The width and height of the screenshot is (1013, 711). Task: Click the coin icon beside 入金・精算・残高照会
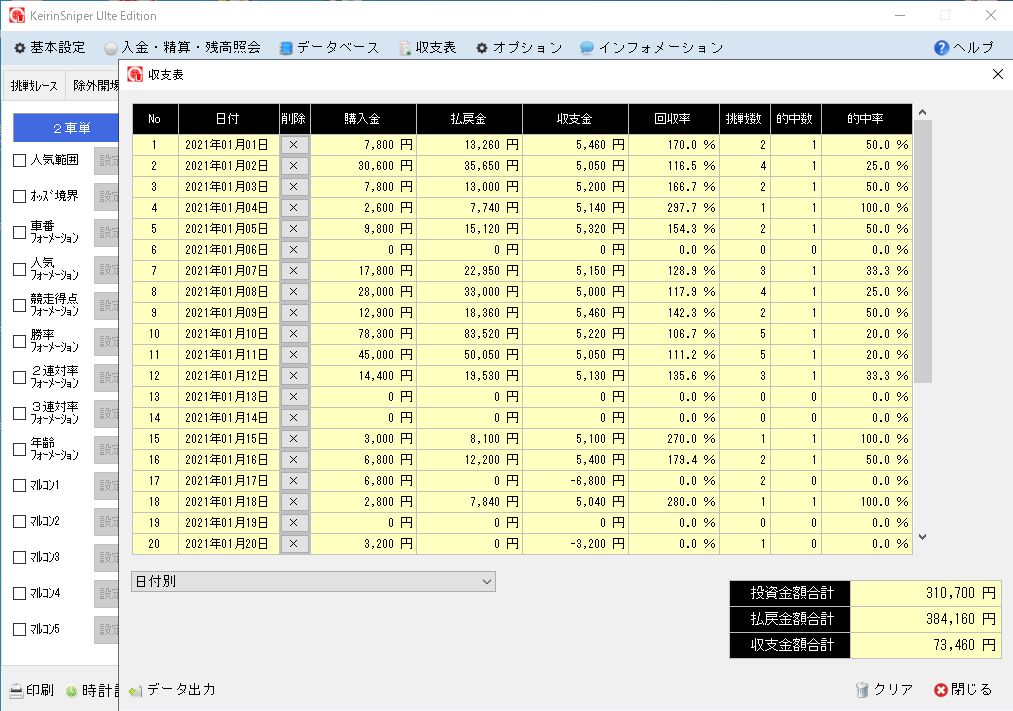111,48
